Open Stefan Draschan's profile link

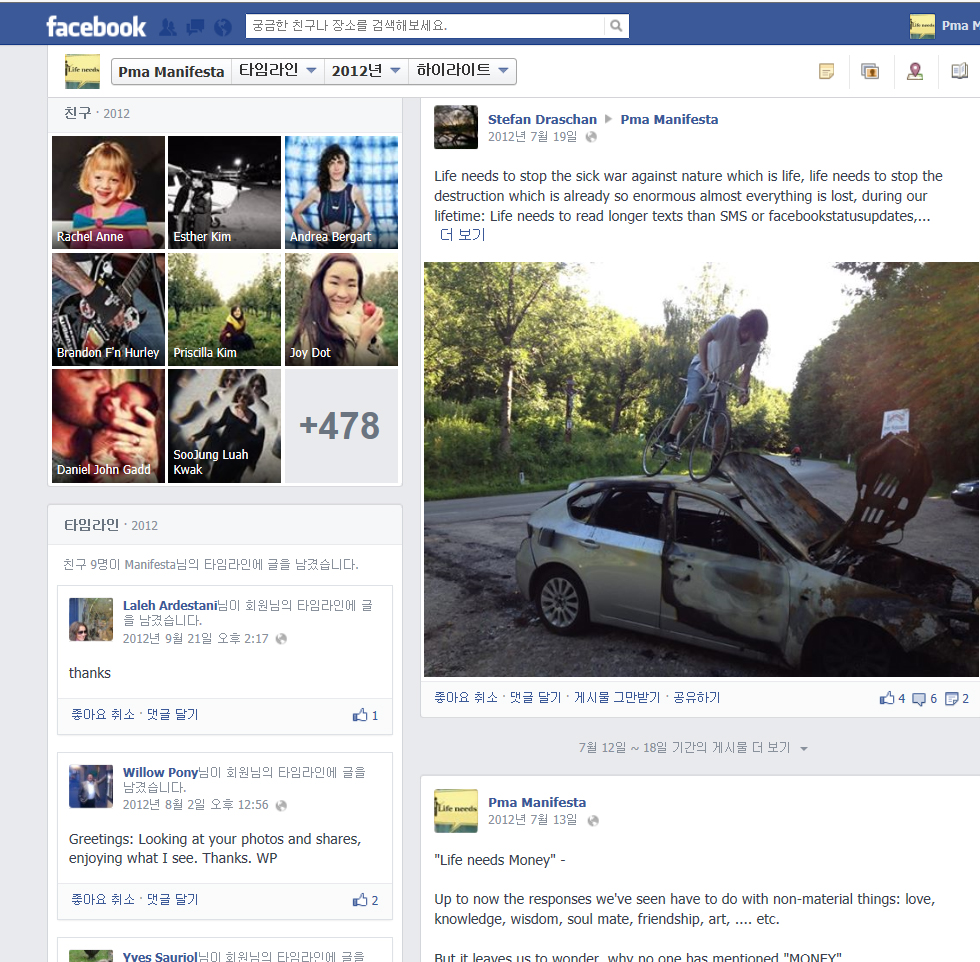click(x=542, y=119)
